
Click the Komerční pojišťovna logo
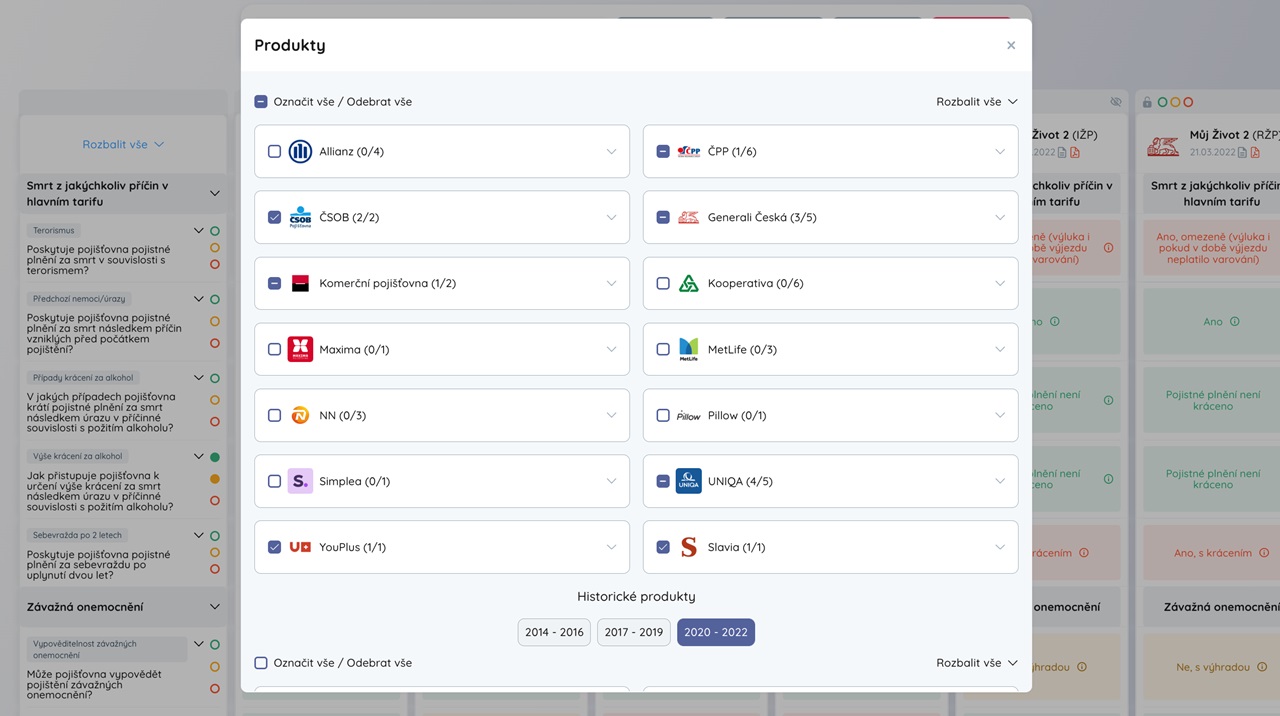click(x=300, y=283)
